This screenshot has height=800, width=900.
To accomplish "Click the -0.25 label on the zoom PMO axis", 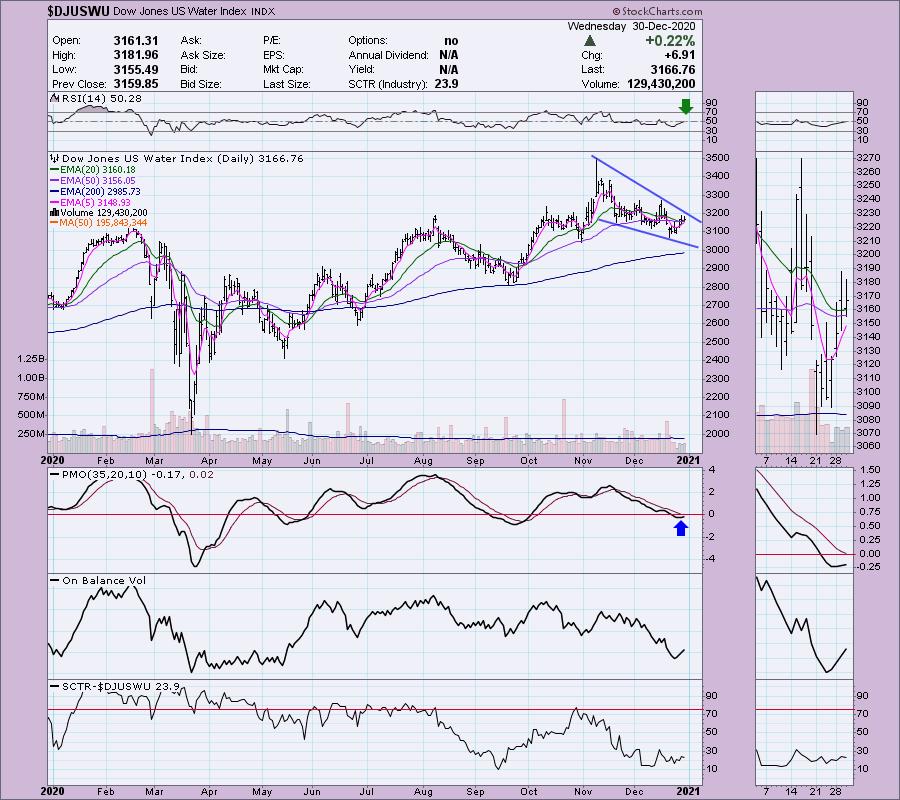I will point(870,567).
